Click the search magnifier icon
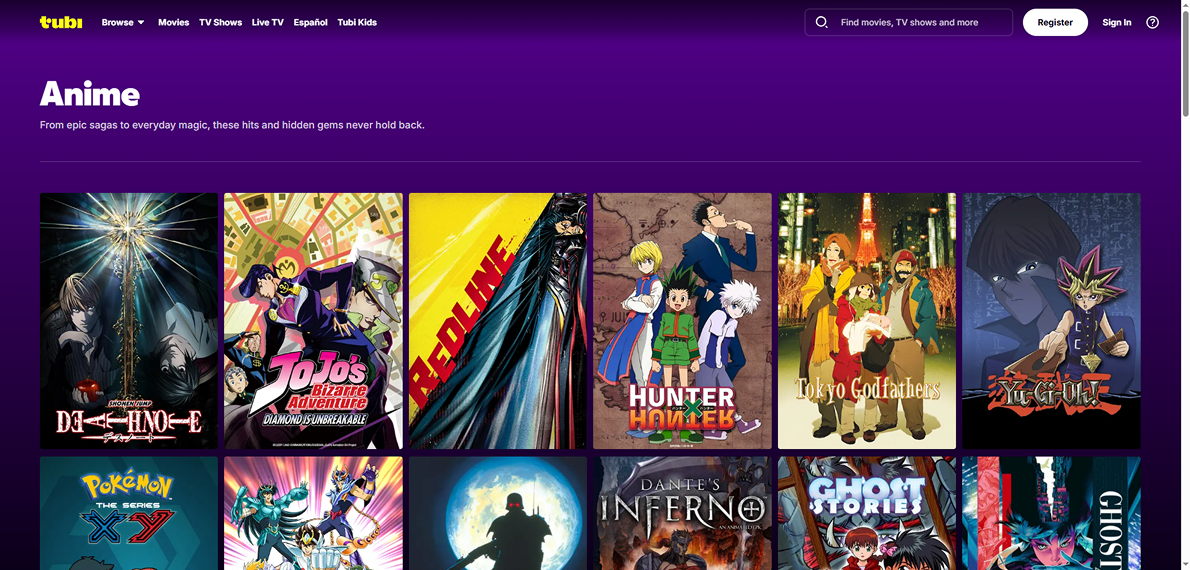The height and width of the screenshot is (570, 1190). (821, 22)
